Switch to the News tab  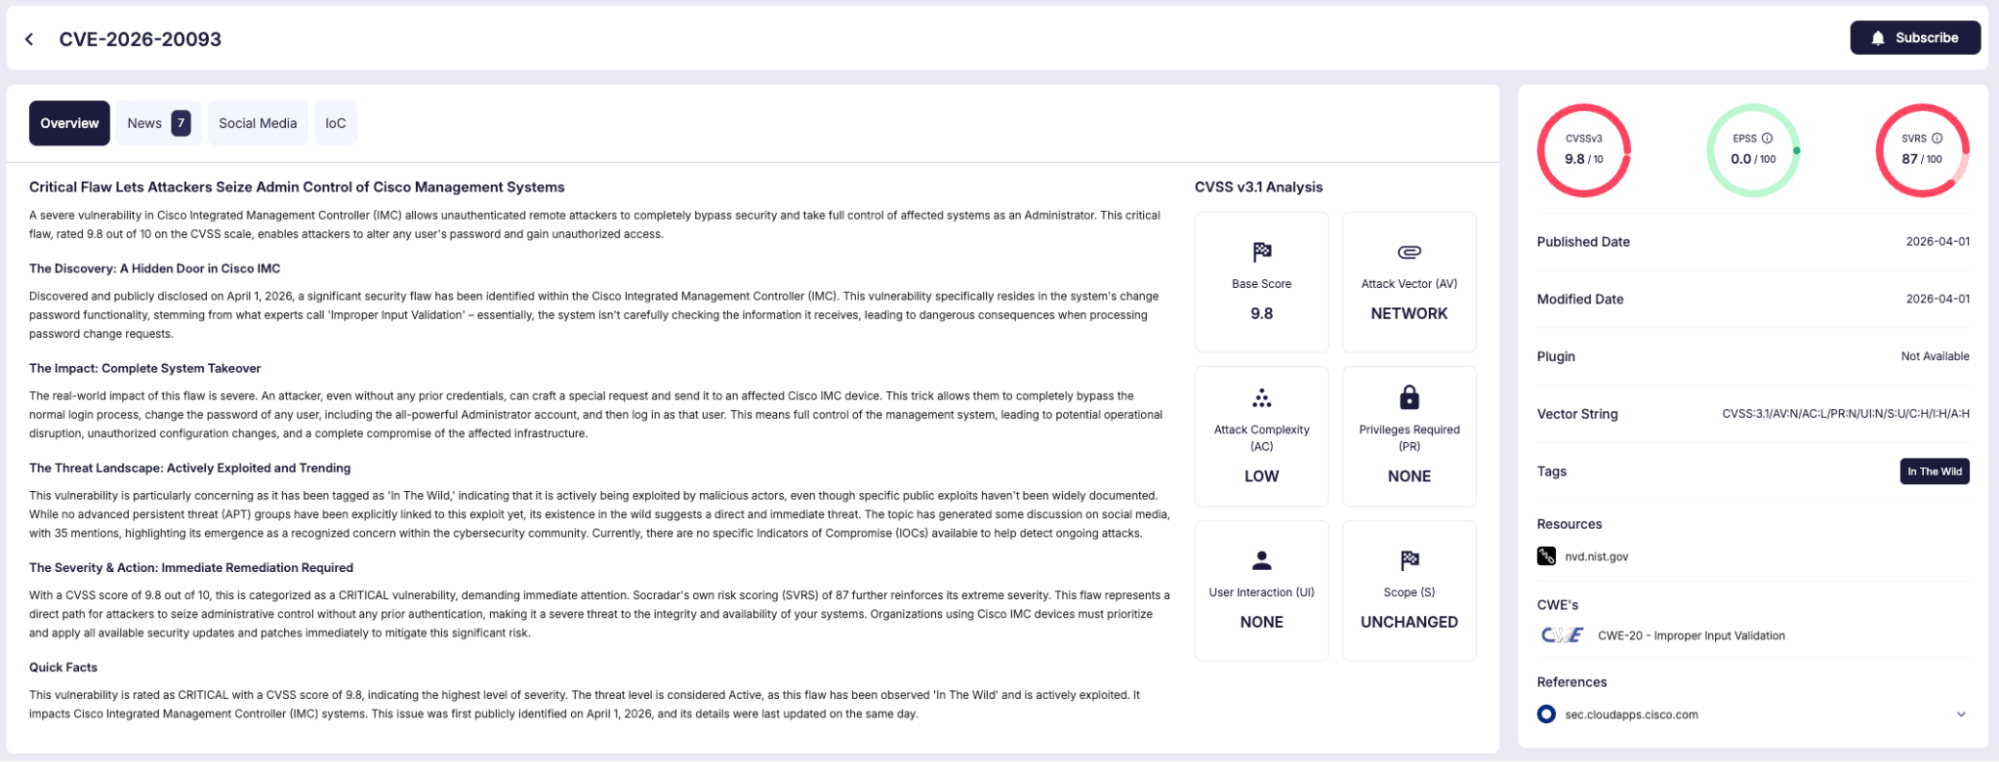pyautogui.click(x=158, y=123)
